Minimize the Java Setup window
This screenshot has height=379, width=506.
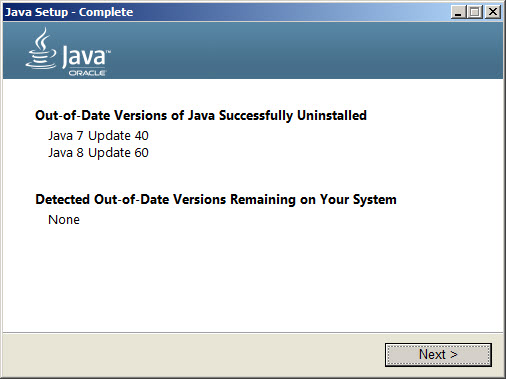(458, 12)
